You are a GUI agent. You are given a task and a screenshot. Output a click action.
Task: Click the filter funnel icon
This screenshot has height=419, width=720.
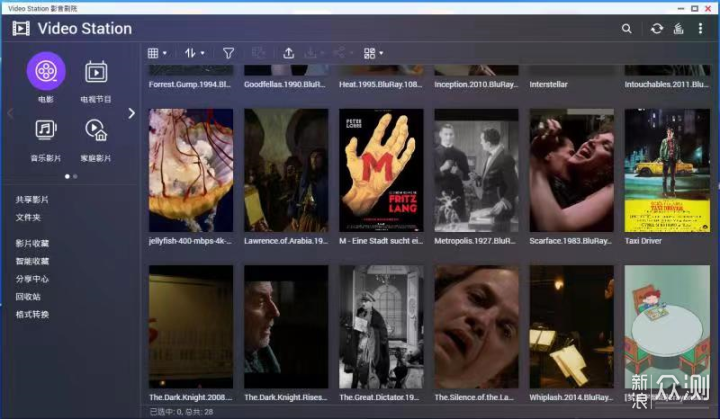coord(228,53)
